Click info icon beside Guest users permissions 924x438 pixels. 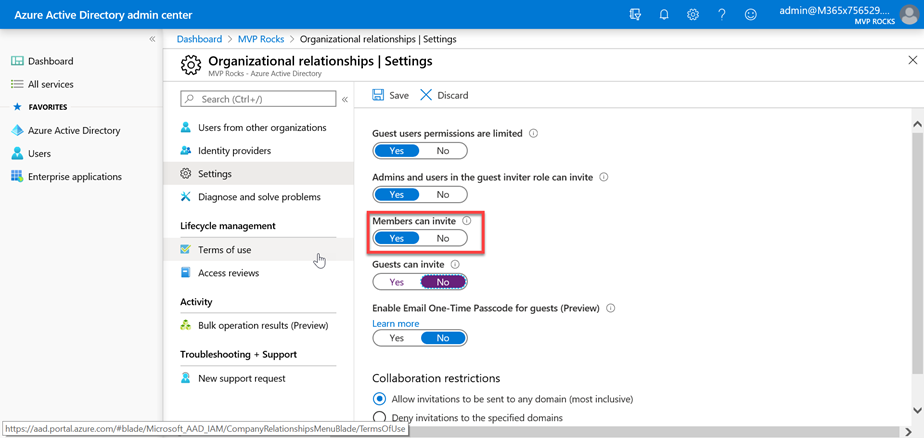[533, 134]
